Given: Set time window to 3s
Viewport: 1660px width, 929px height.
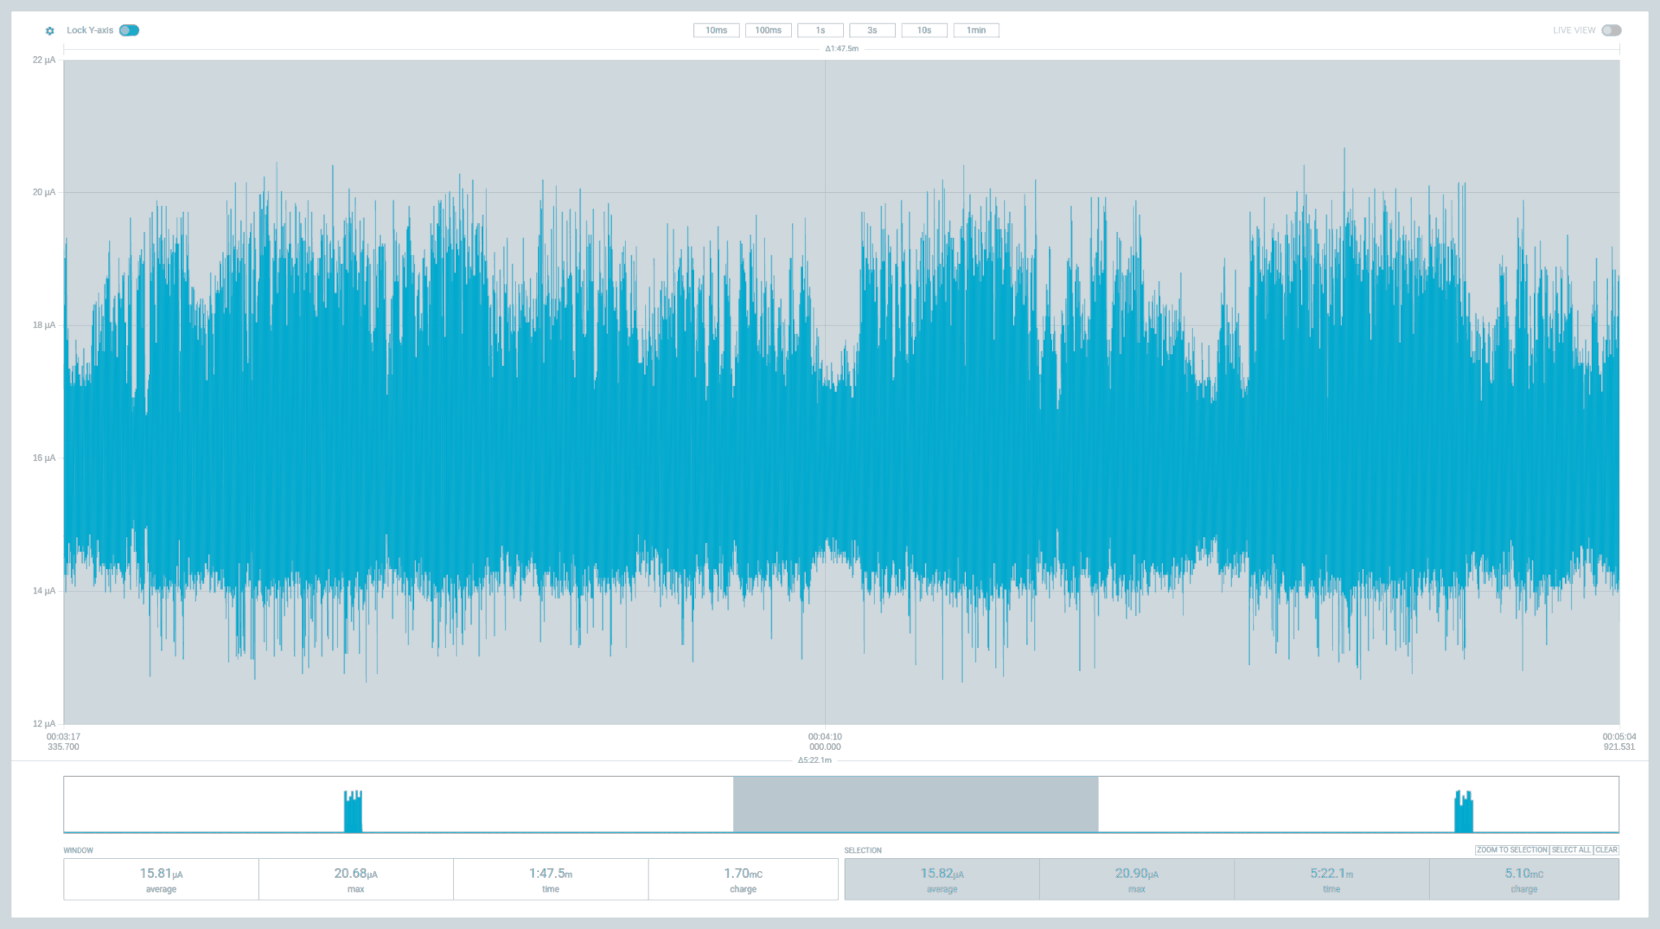Looking at the screenshot, I should [872, 30].
